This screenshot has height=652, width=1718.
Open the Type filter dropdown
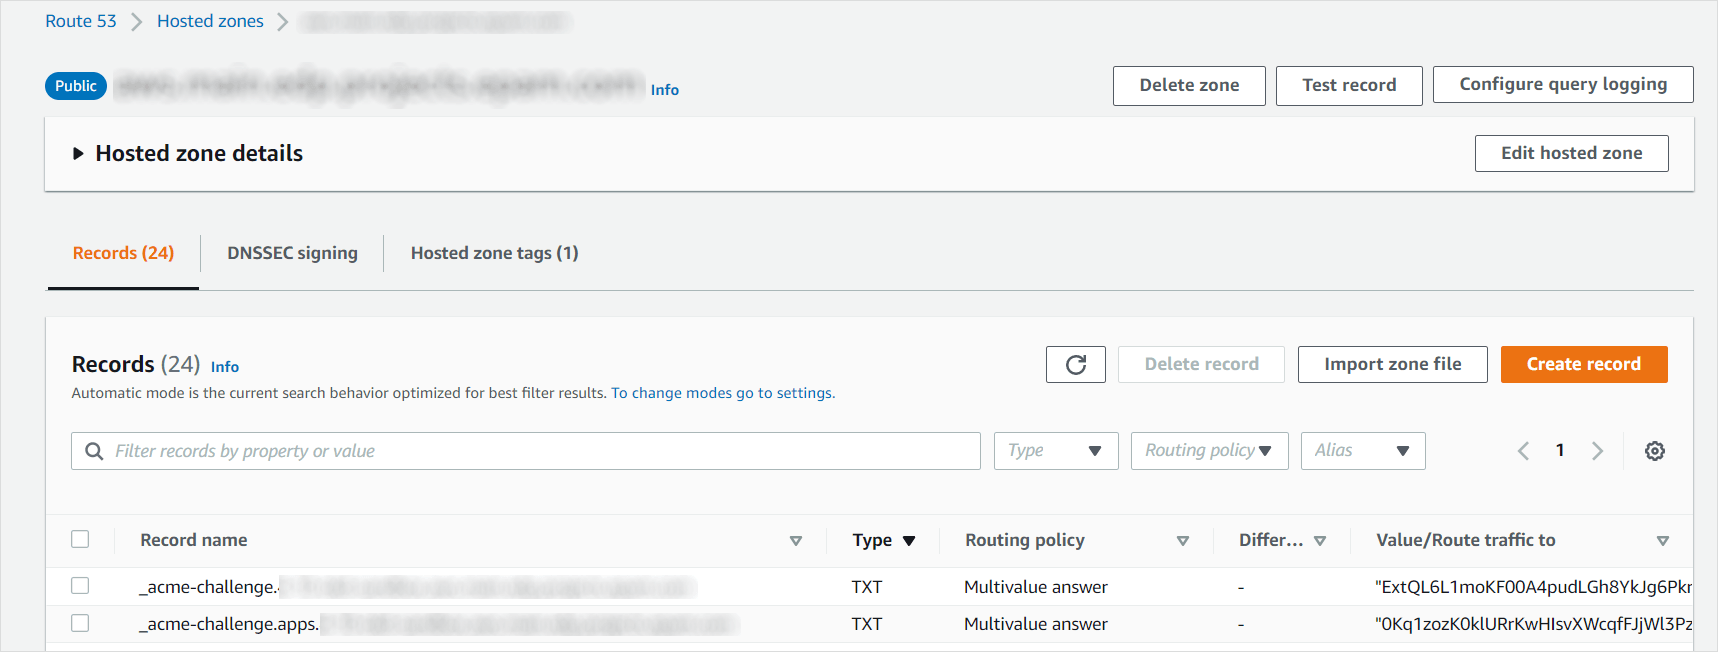1056,451
